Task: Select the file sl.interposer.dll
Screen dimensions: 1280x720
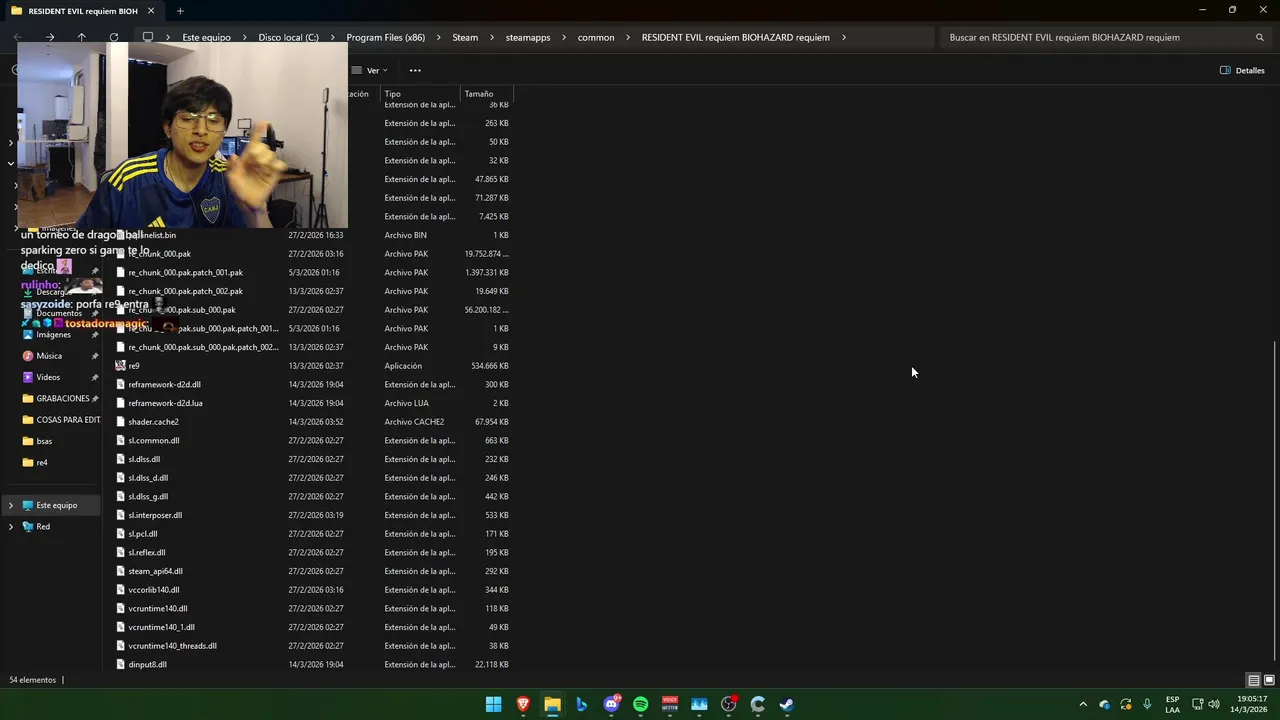Action: point(155,515)
